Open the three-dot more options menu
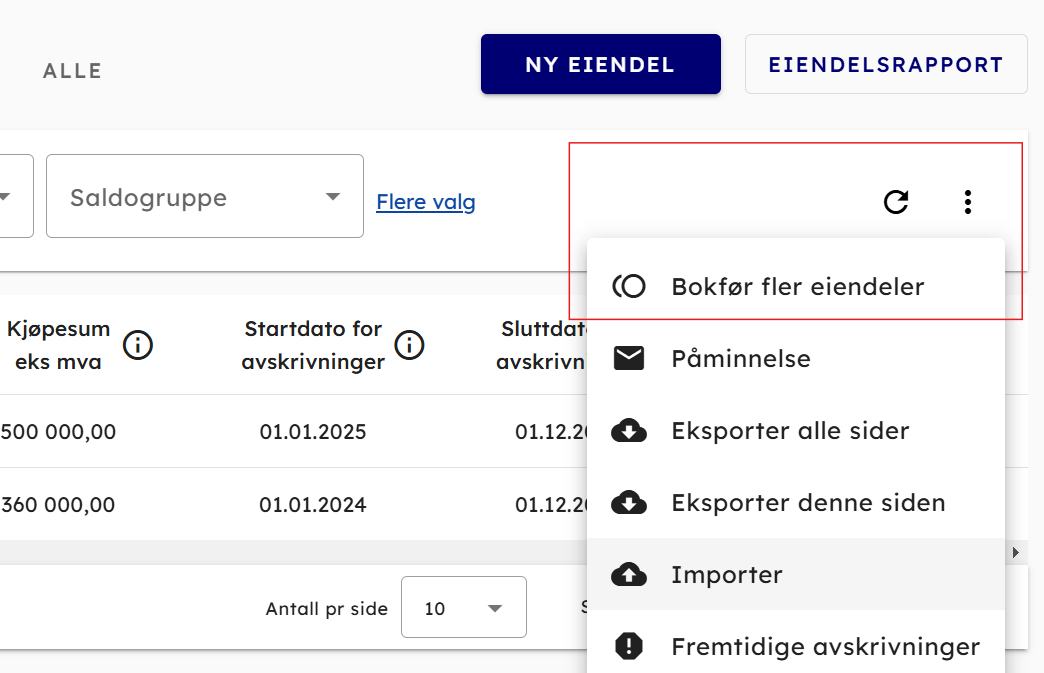The height and width of the screenshot is (673, 1044). point(967,202)
